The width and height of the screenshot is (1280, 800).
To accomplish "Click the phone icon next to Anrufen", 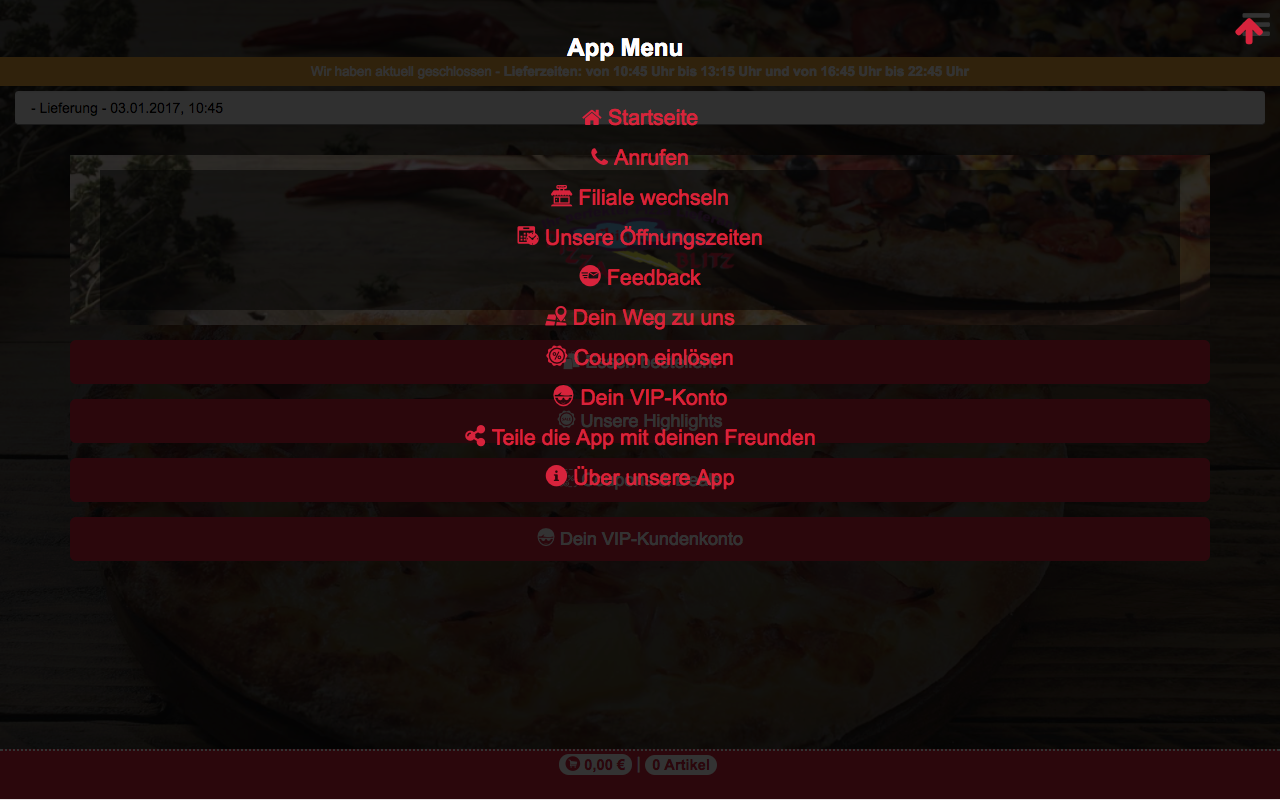I will pyautogui.click(x=599, y=157).
